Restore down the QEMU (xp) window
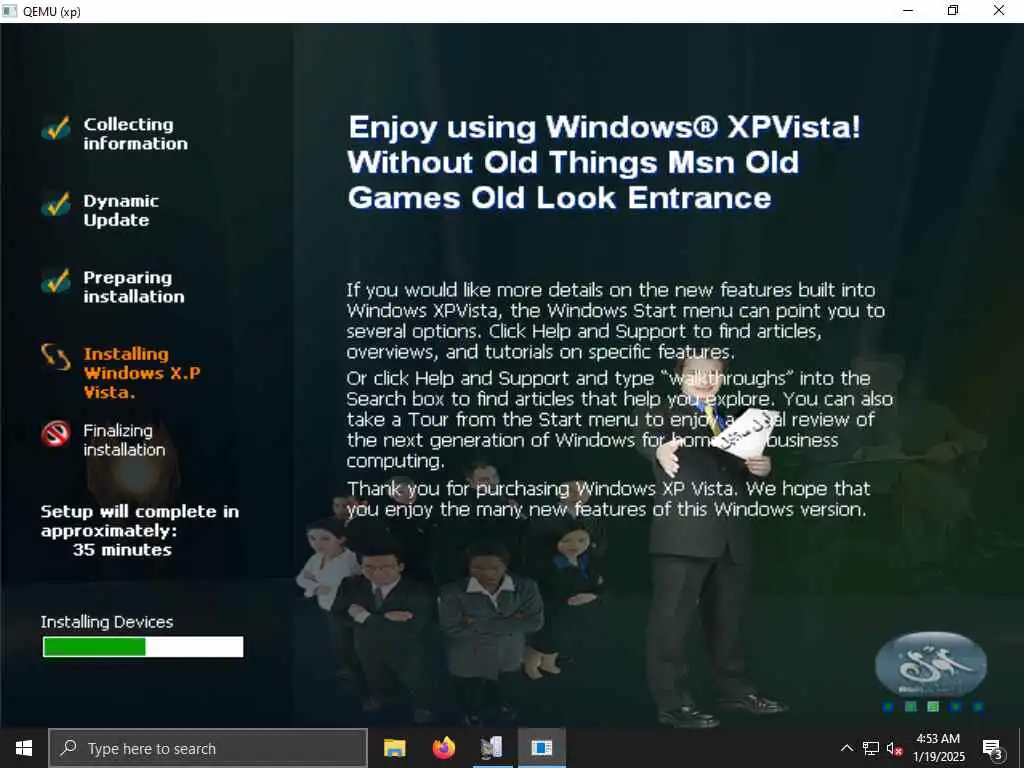 (953, 11)
